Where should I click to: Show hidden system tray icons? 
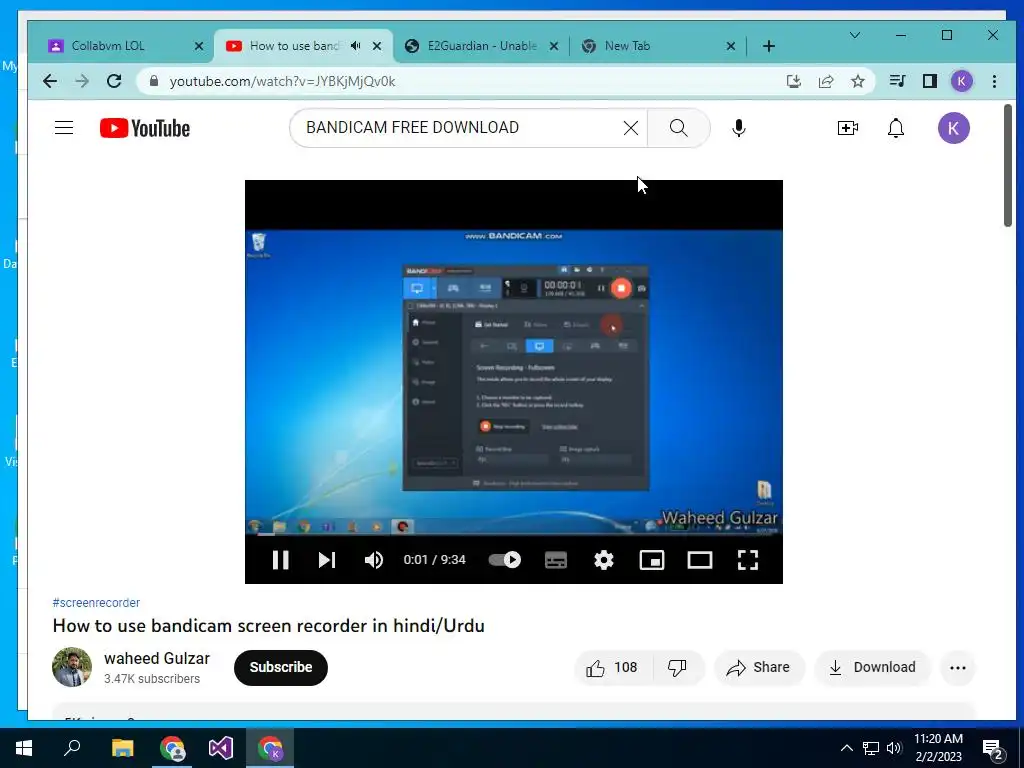pos(846,748)
